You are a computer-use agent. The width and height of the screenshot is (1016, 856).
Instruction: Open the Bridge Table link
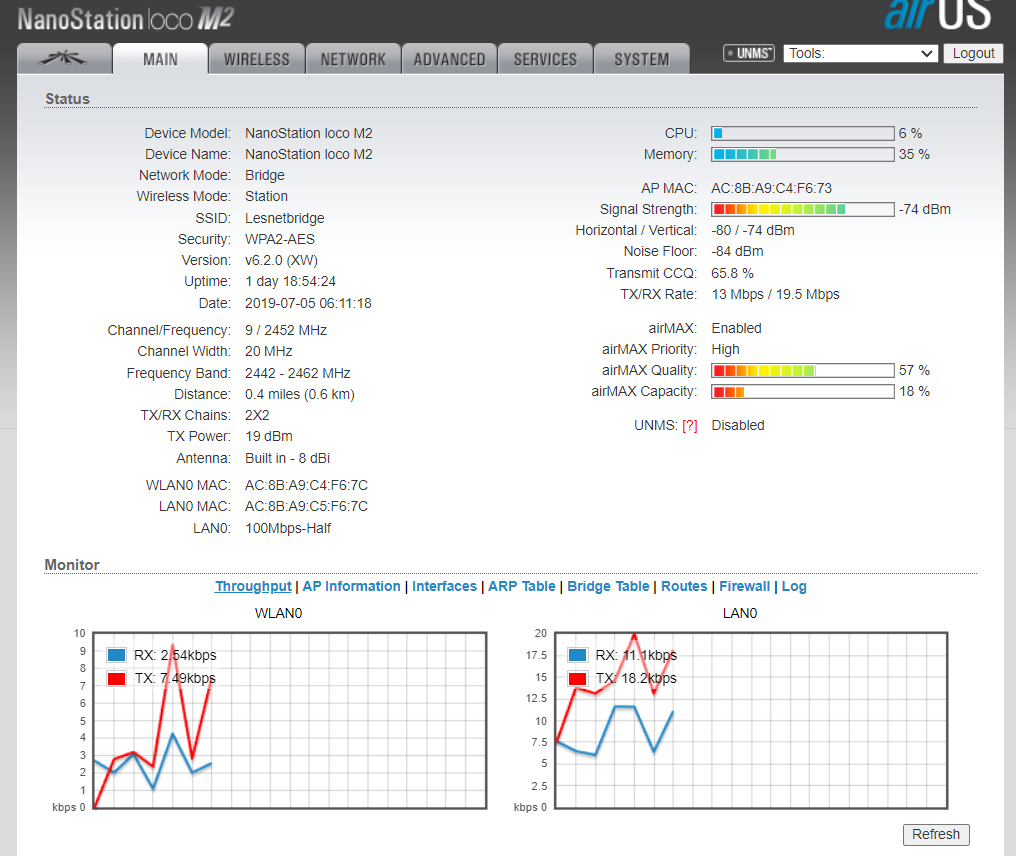click(608, 586)
